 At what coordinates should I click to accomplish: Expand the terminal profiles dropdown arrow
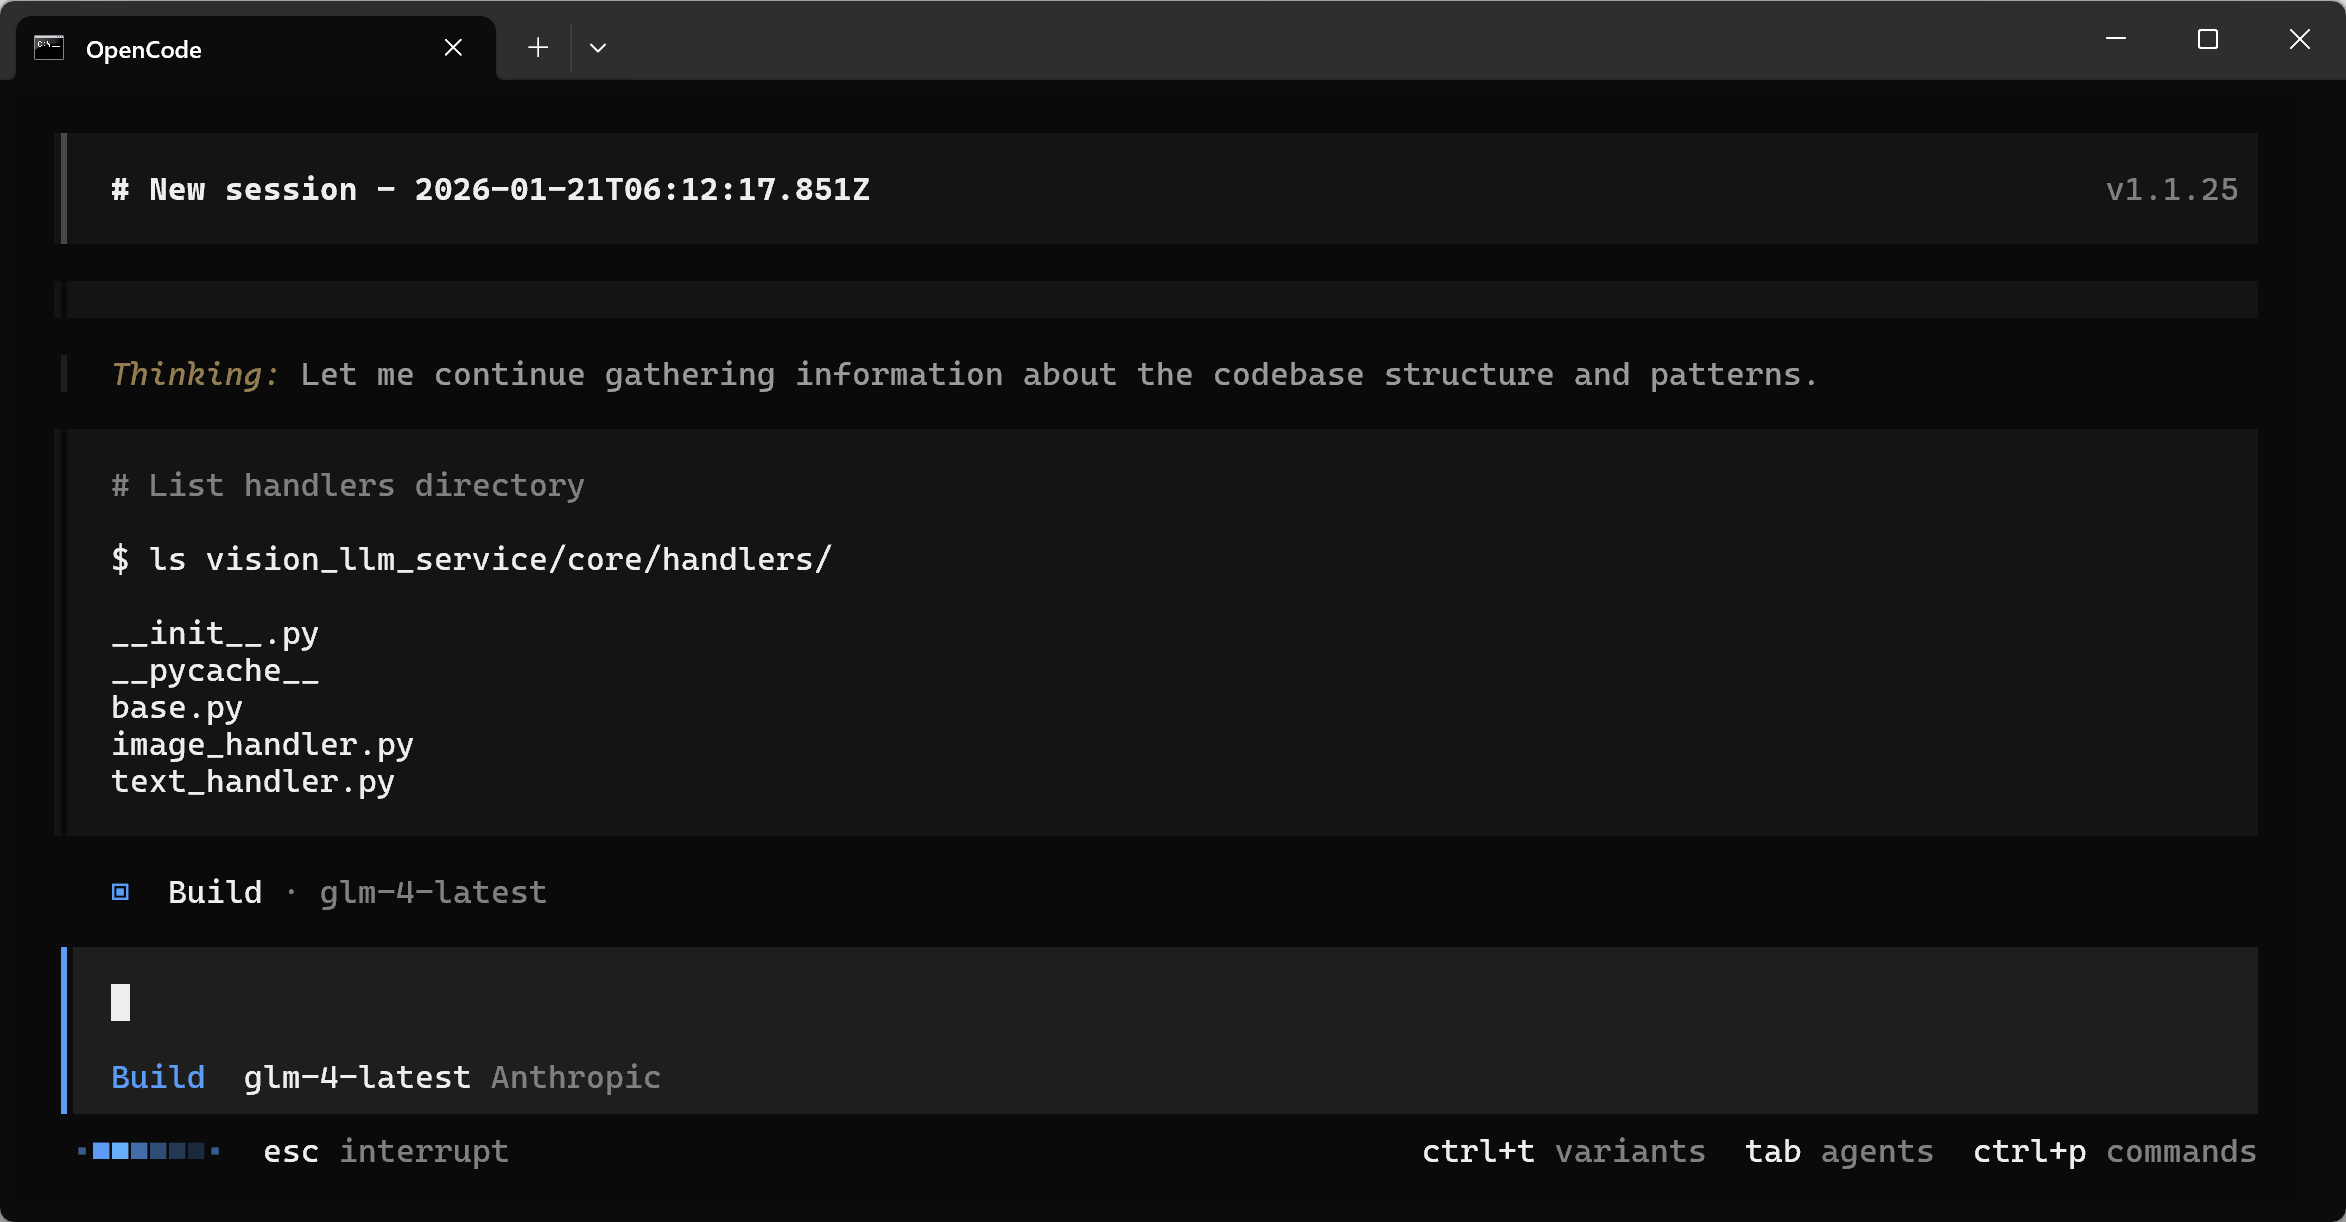coord(598,48)
